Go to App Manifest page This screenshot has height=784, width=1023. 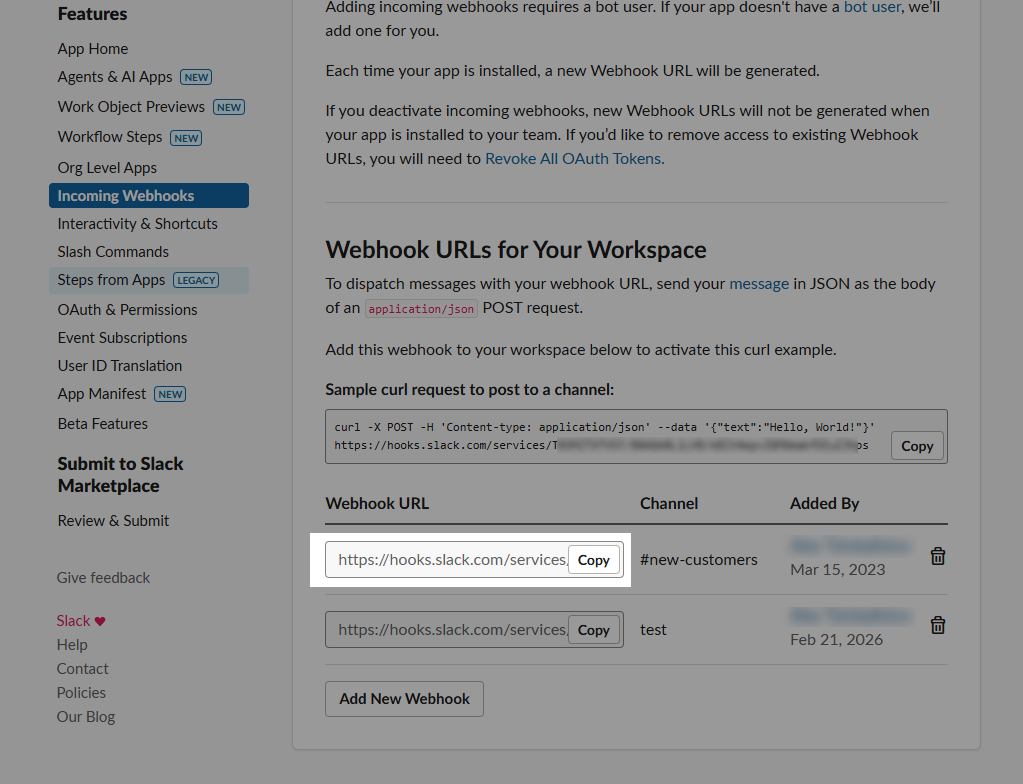click(x=100, y=393)
